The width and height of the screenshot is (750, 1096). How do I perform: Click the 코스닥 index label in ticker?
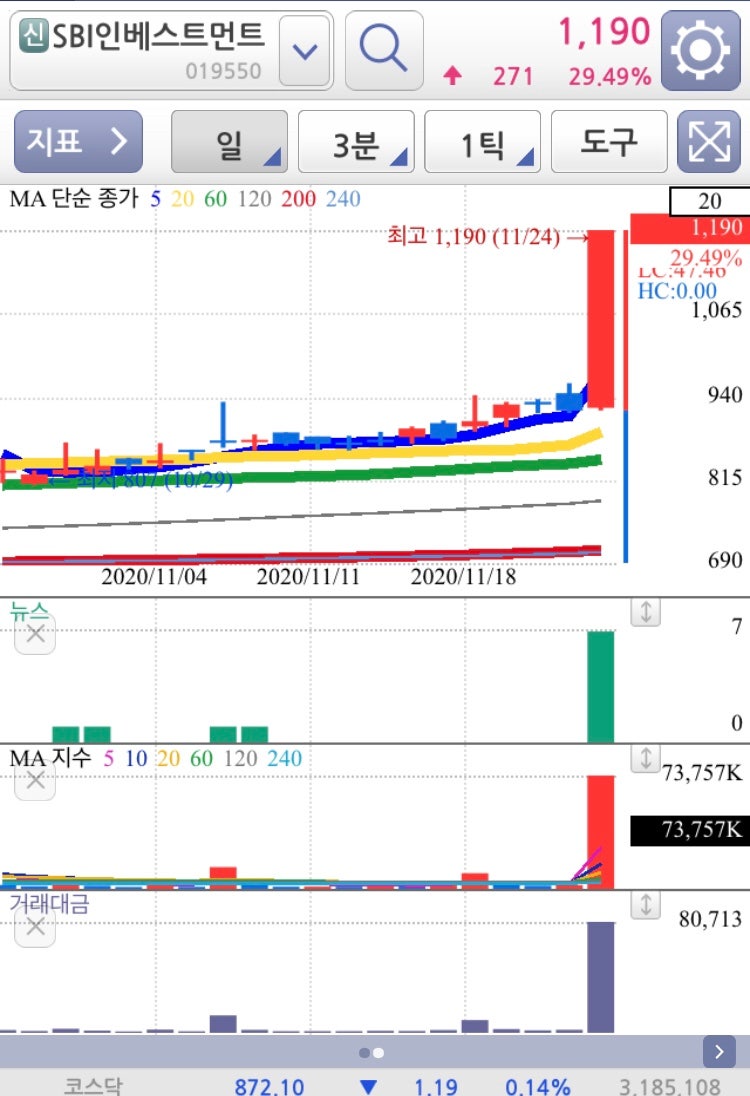[93, 1086]
